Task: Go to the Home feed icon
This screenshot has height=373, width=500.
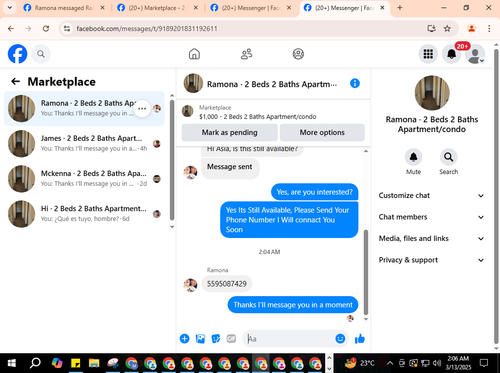Action: tap(194, 54)
